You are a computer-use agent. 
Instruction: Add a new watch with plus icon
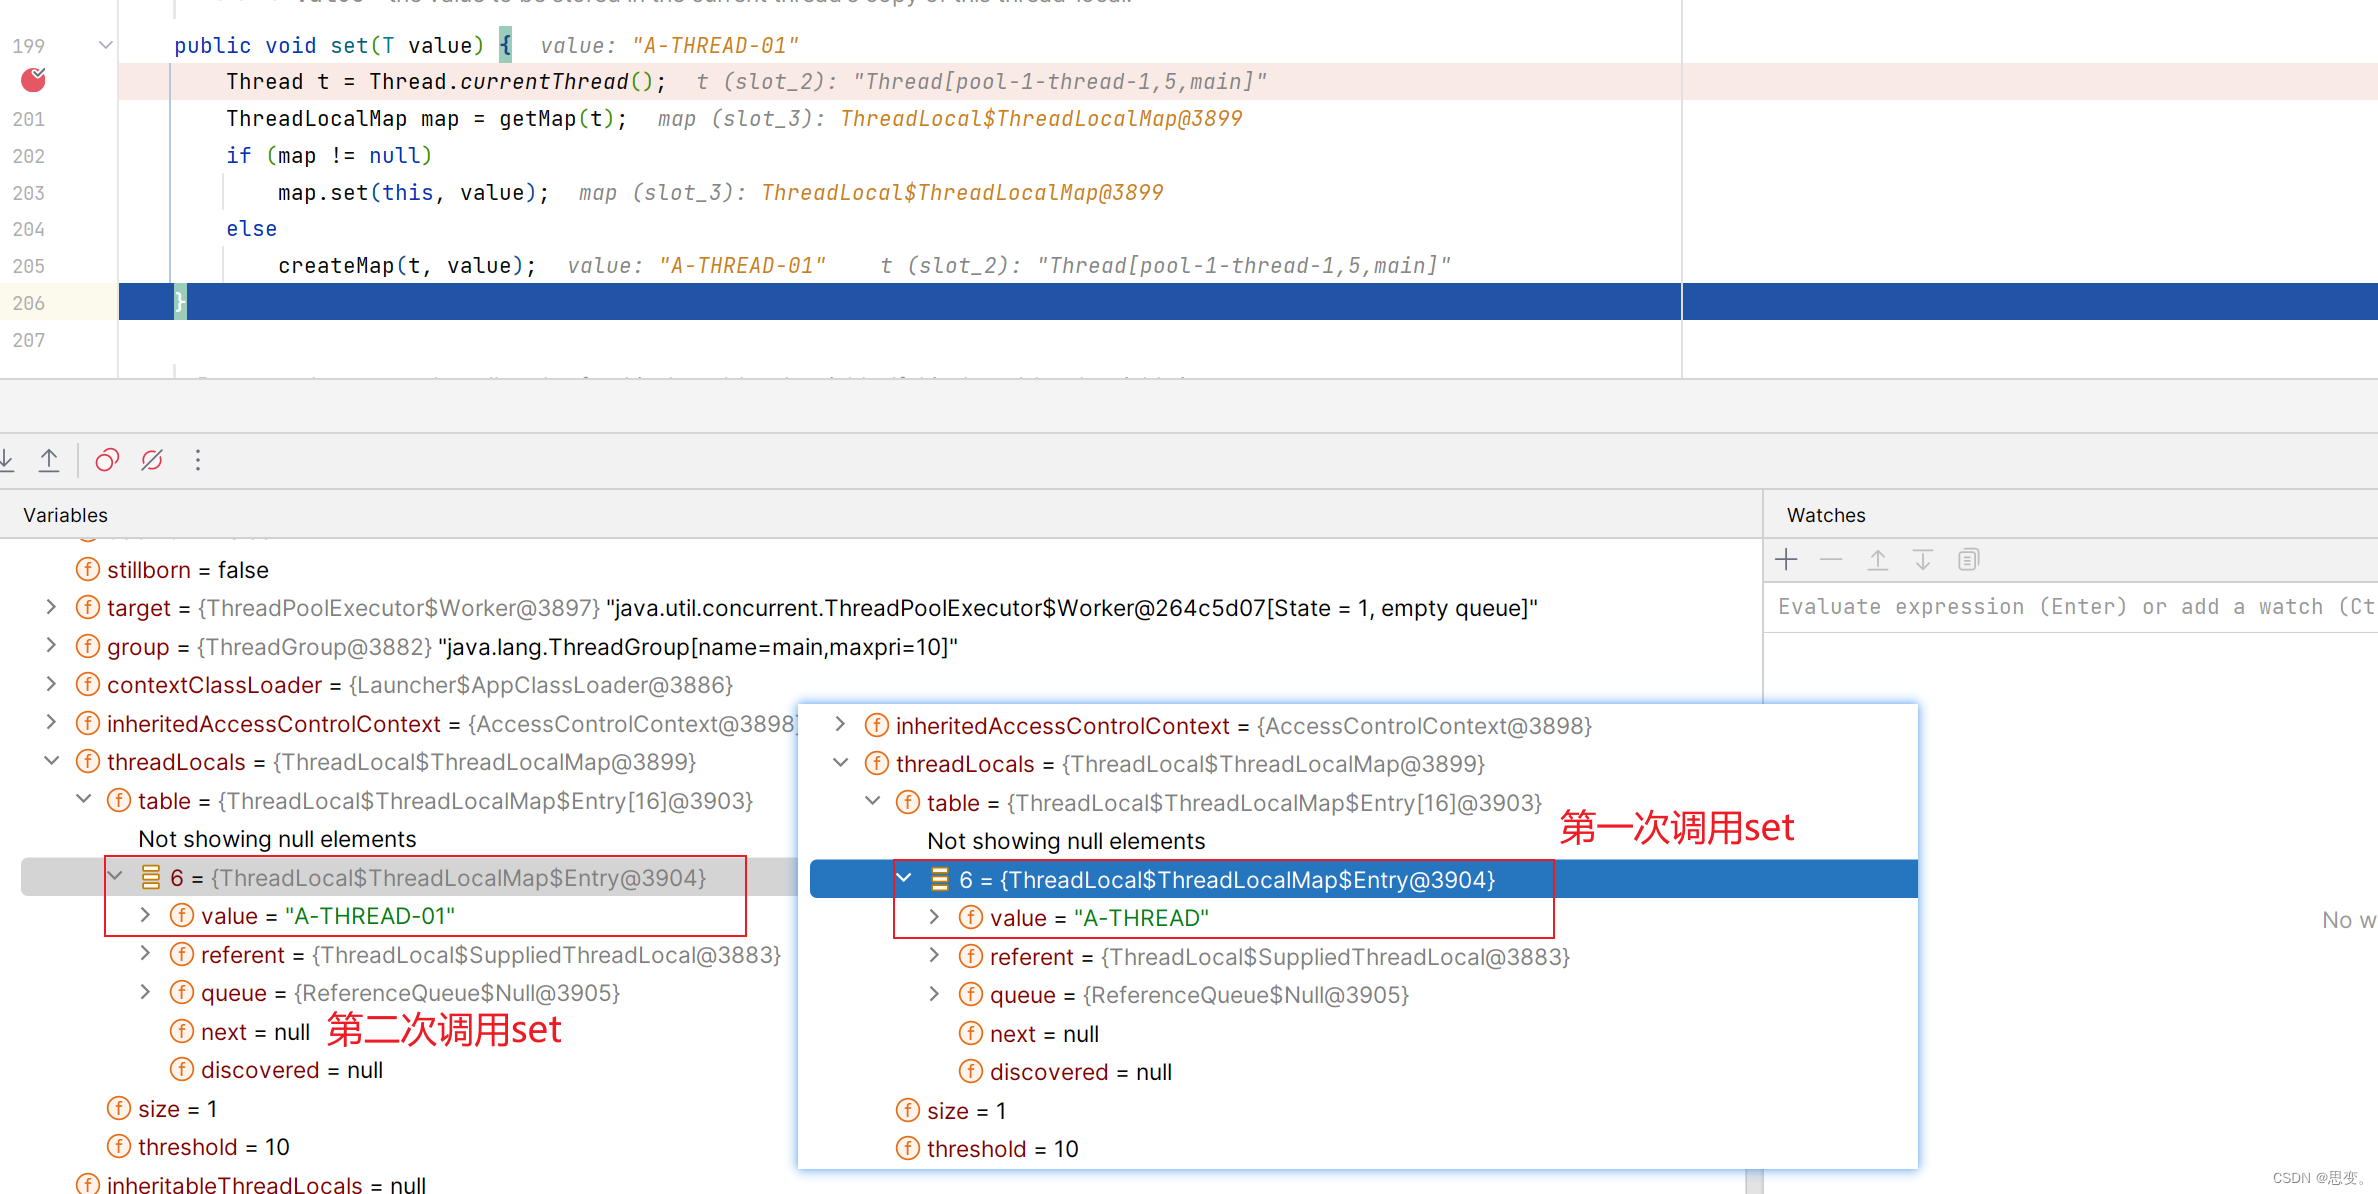[x=1786, y=560]
